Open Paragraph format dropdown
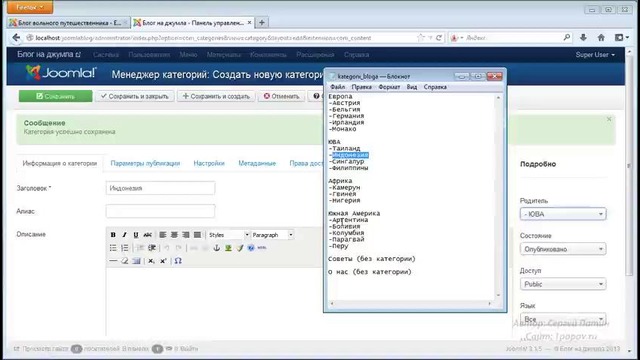The width and height of the screenshot is (640, 360). click(x=272, y=235)
